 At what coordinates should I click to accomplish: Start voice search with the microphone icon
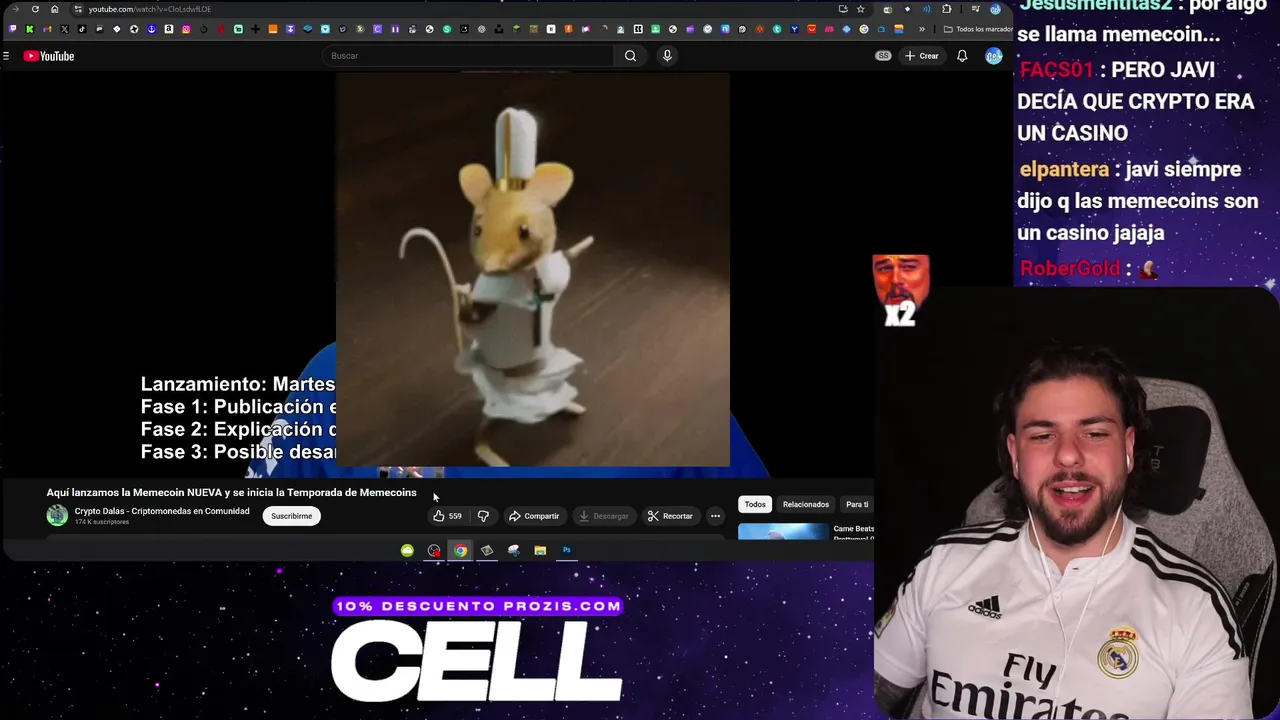[667, 56]
